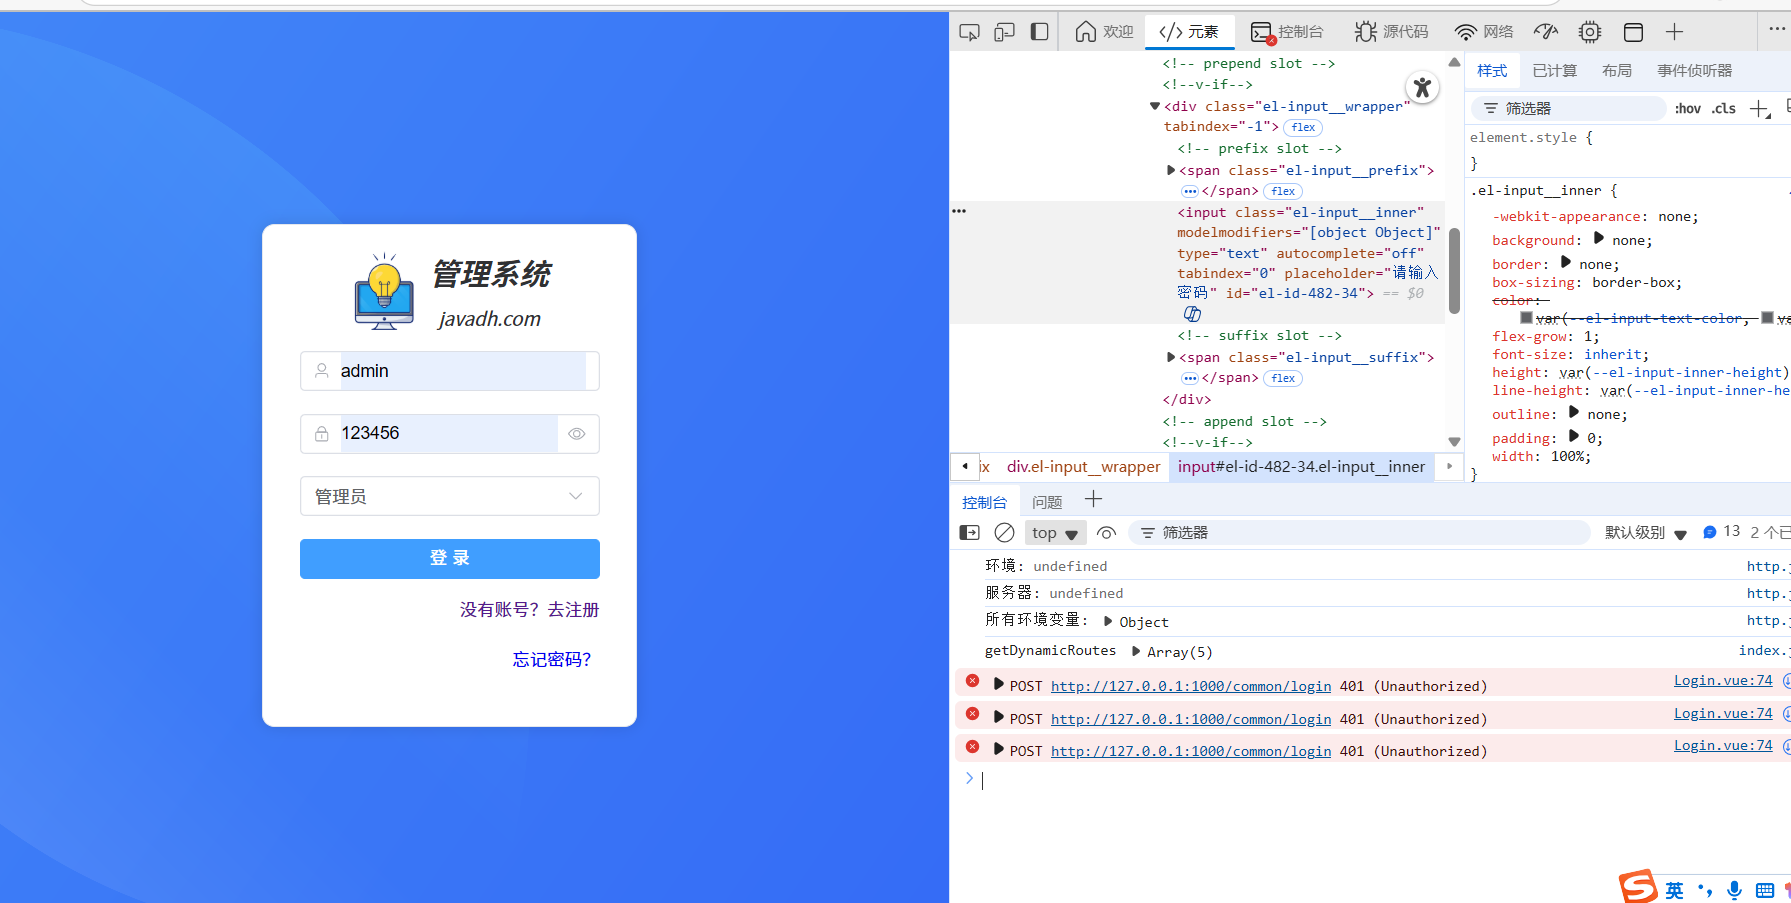Toggle password visibility eye icon

[577, 434]
